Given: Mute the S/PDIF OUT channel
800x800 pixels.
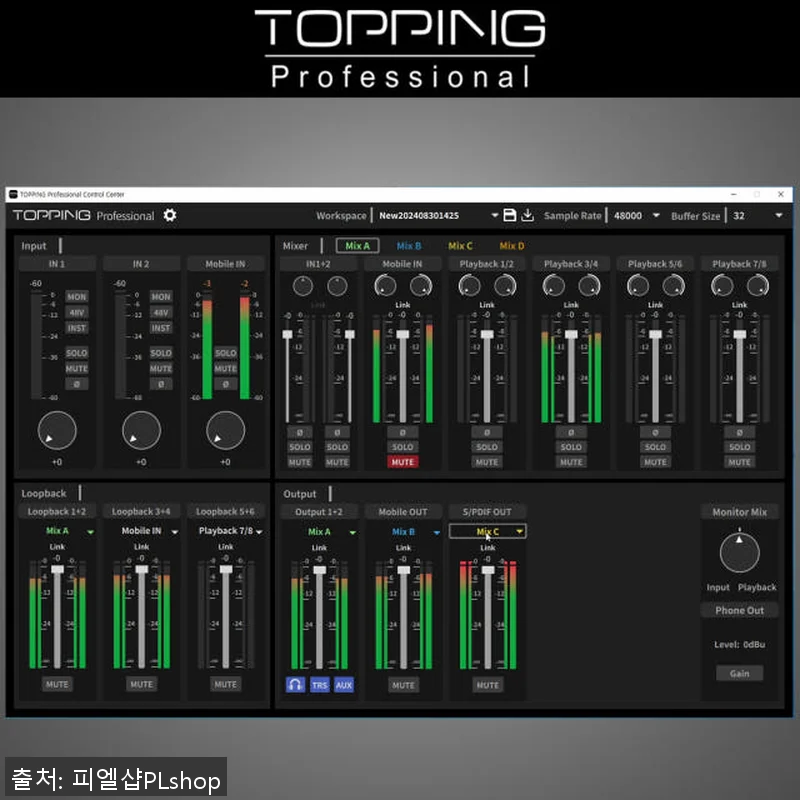Looking at the screenshot, I should pyautogui.click(x=487, y=685).
